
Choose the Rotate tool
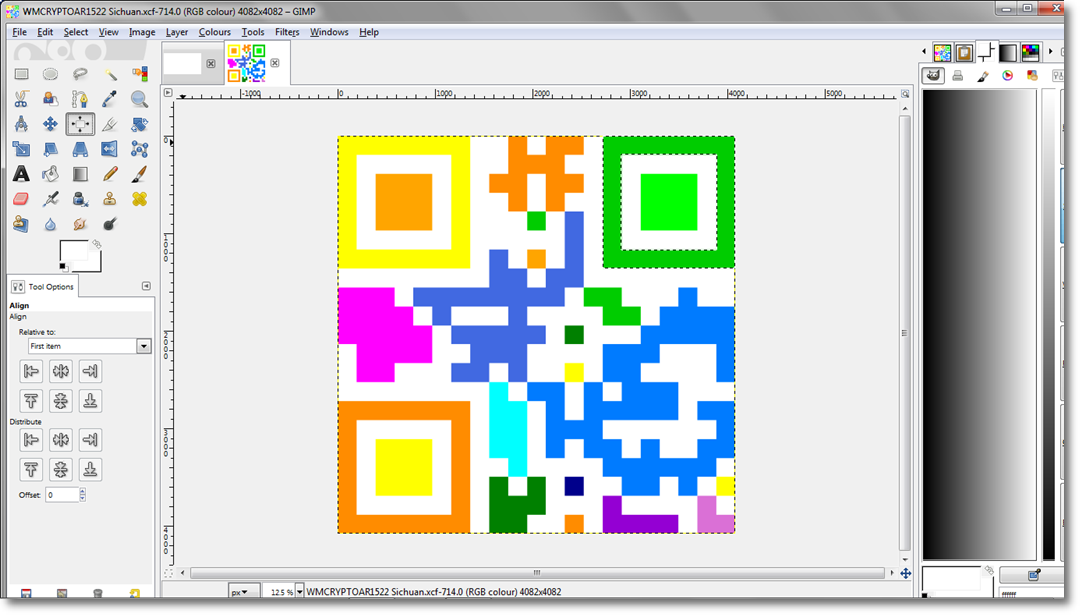(139, 124)
